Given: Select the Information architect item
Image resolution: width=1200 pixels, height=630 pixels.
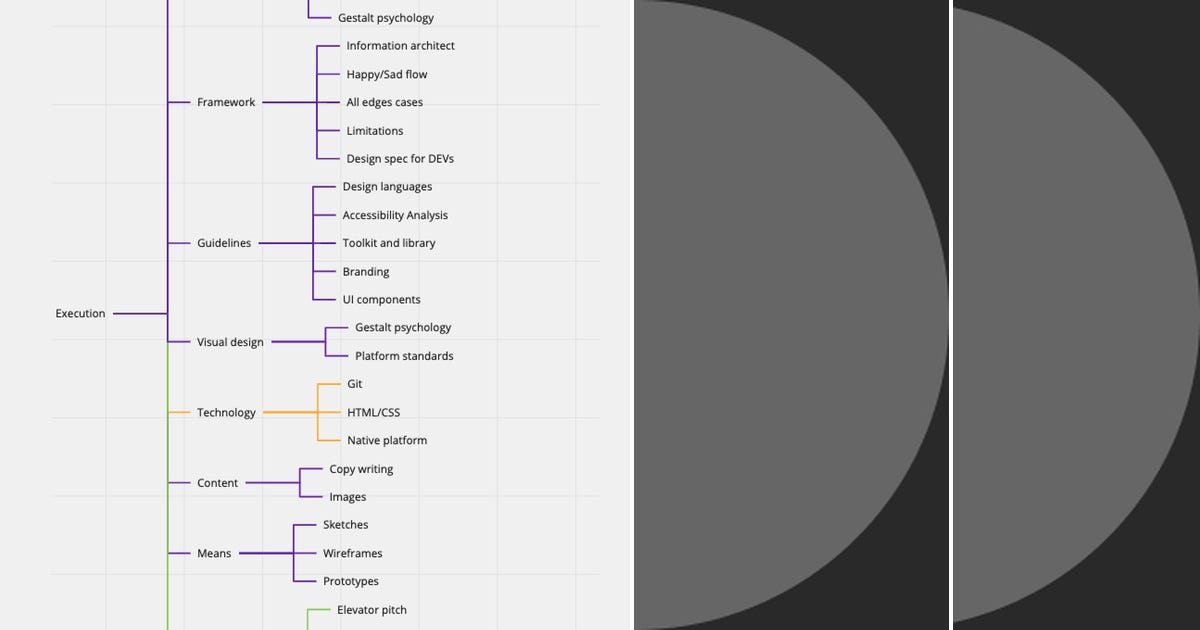Looking at the screenshot, I should tap(400, 45).
